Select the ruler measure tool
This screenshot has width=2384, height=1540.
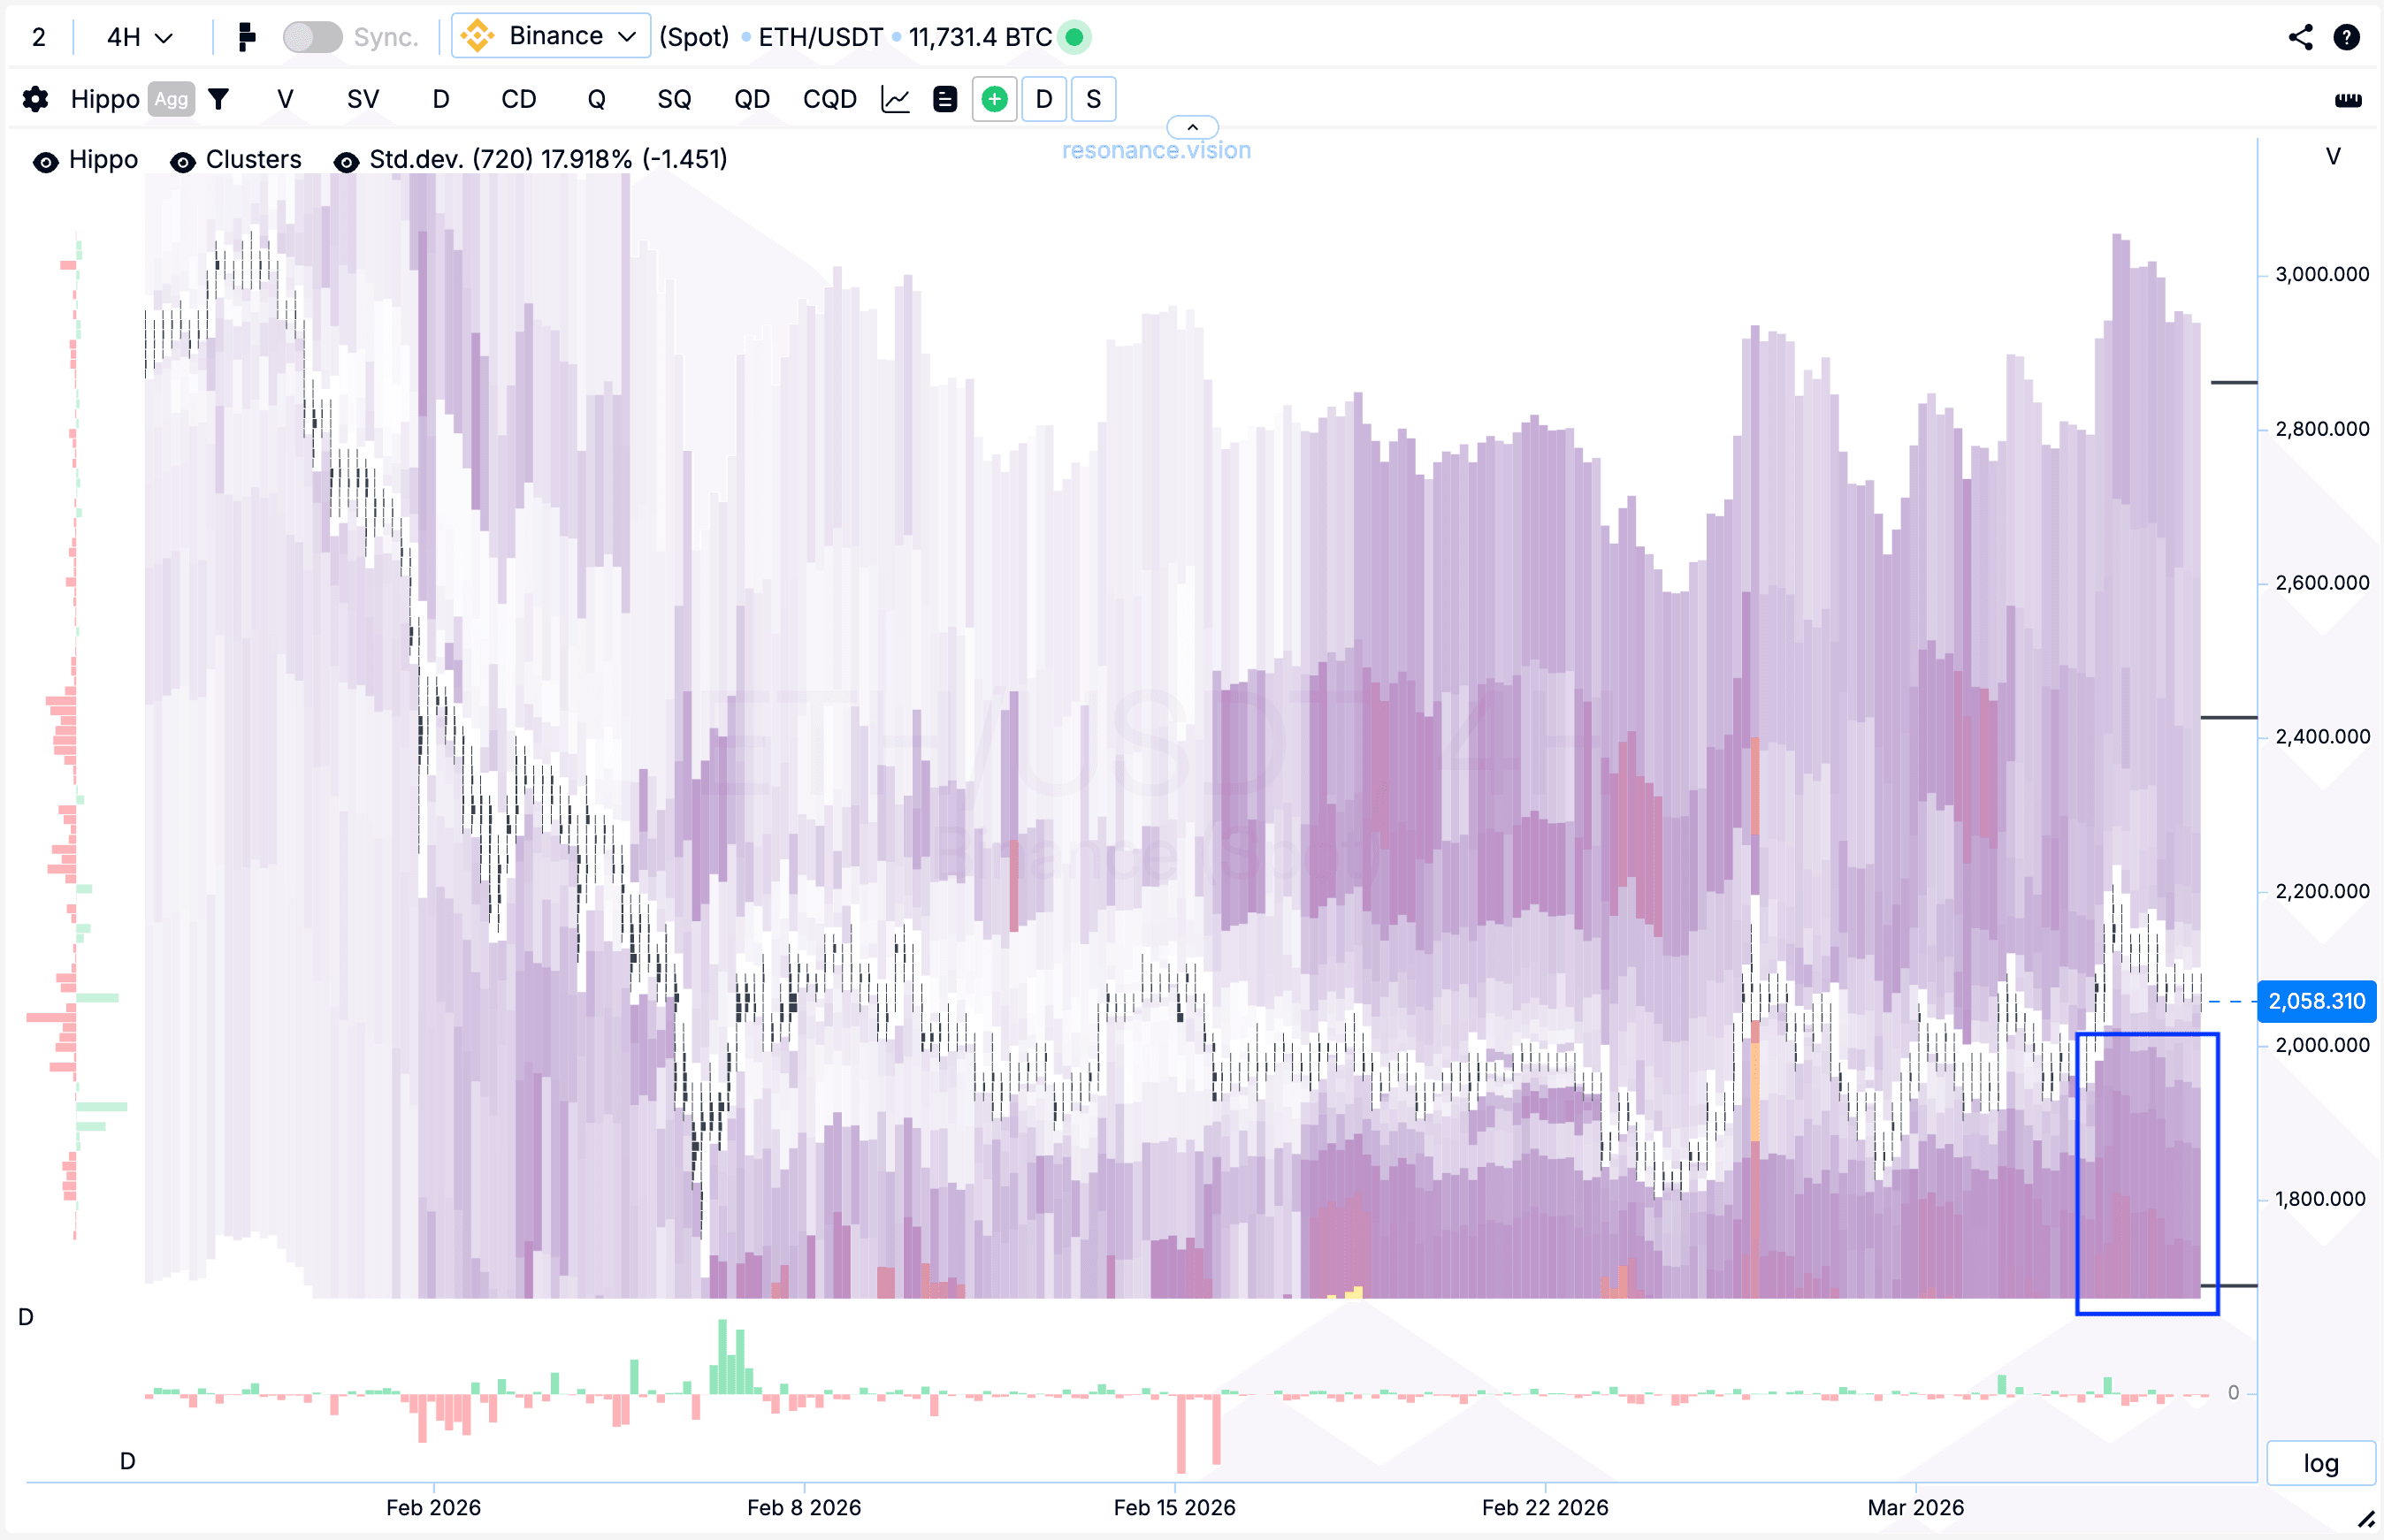2347,99
